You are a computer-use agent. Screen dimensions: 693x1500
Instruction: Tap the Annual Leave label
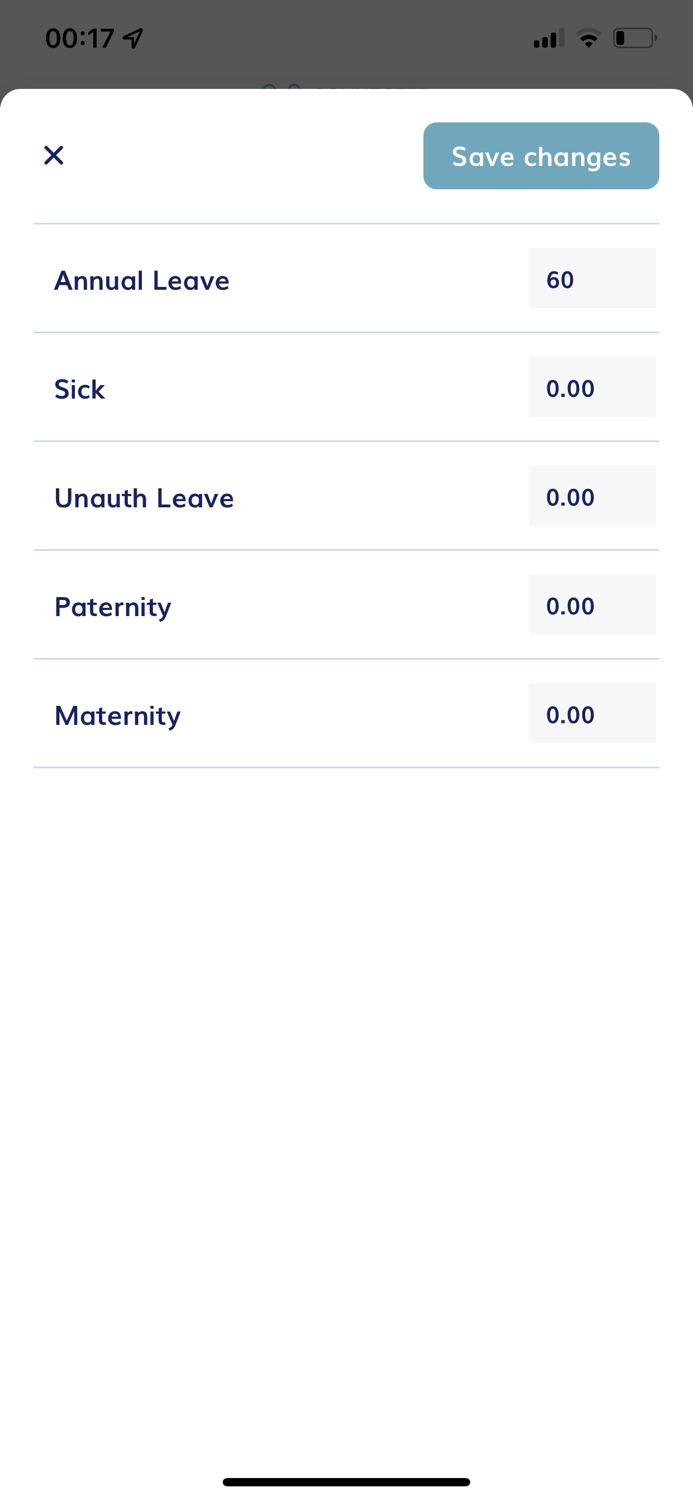[142, 280]
